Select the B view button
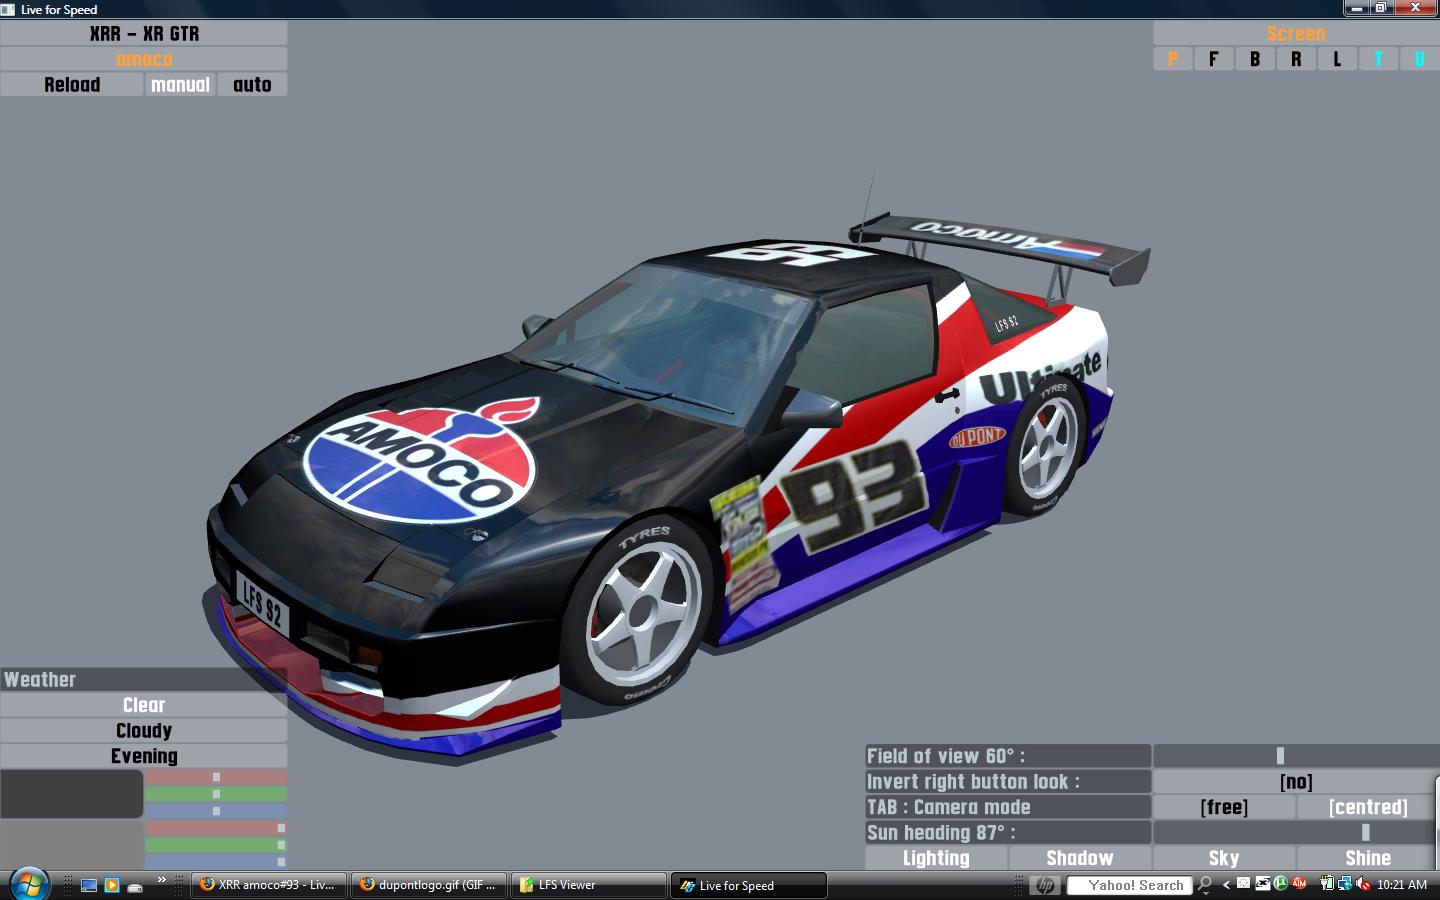The image size is (1440, 900). (x=1255, y=59)
